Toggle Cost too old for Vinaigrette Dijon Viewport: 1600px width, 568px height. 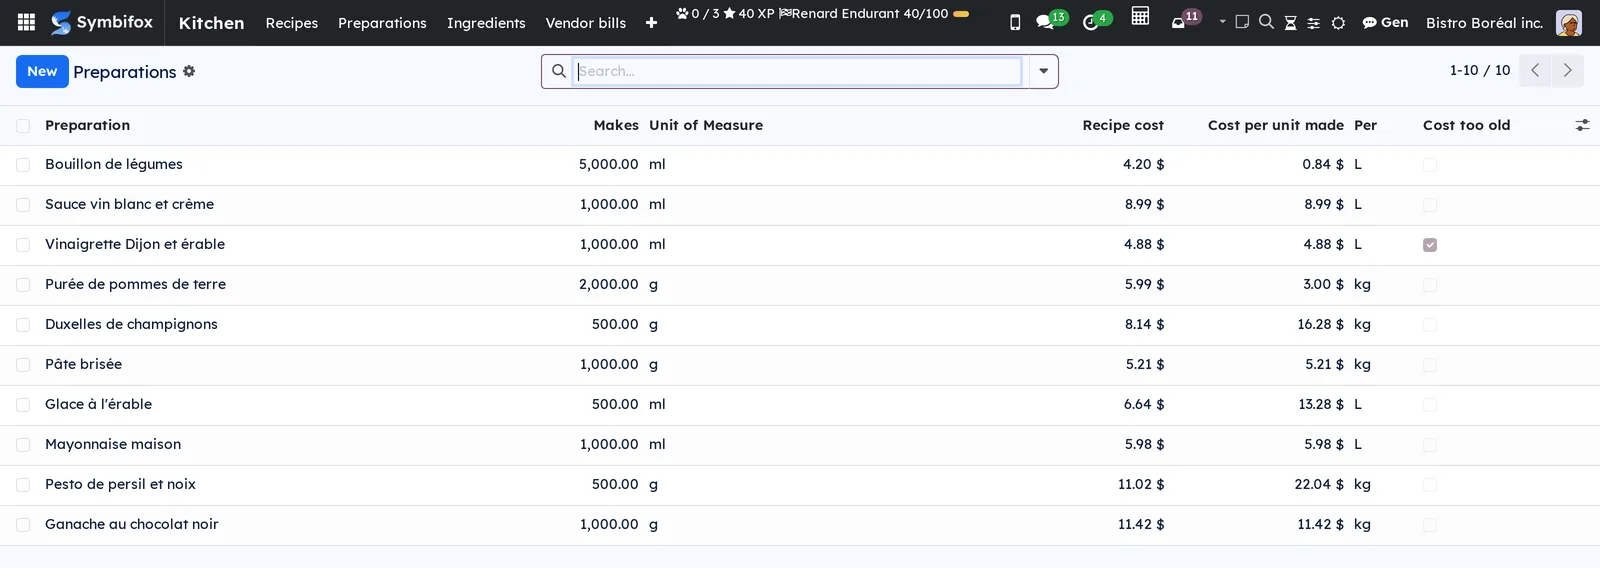(1430, 245)
